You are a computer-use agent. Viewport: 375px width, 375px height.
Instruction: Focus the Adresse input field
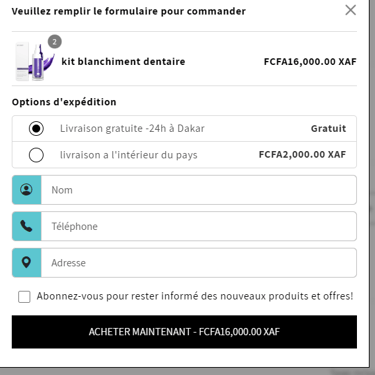coord(199,262)
